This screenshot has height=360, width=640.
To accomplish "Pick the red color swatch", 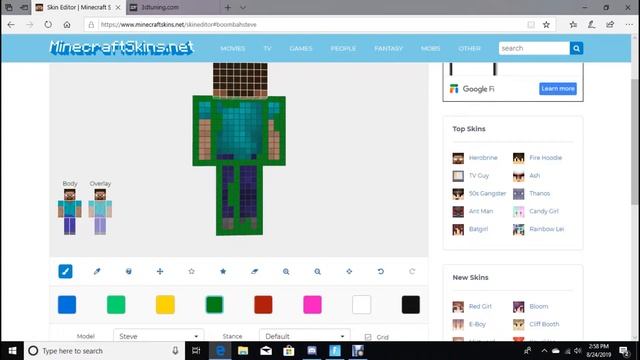I will [263, 304].
